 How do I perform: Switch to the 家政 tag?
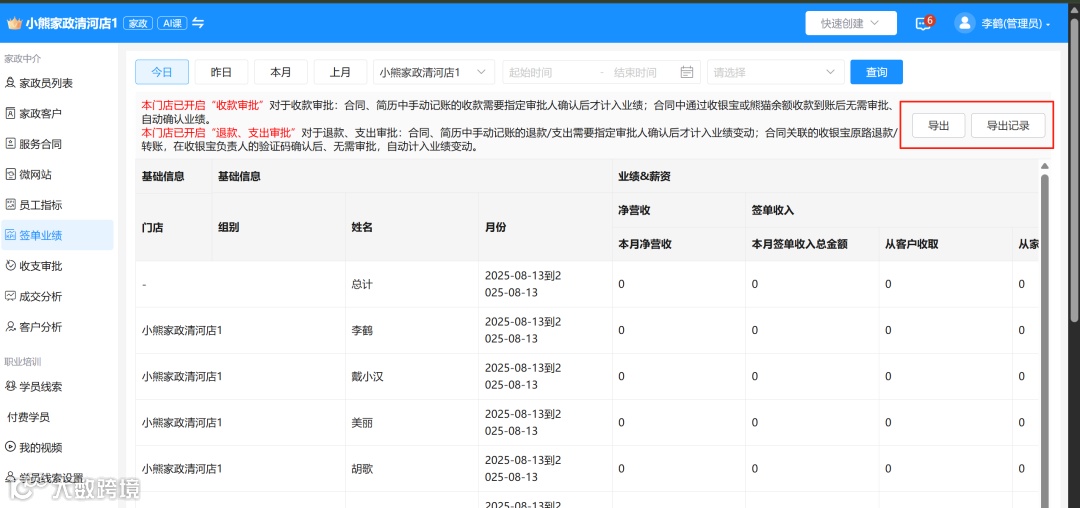(x=138, y=23)
